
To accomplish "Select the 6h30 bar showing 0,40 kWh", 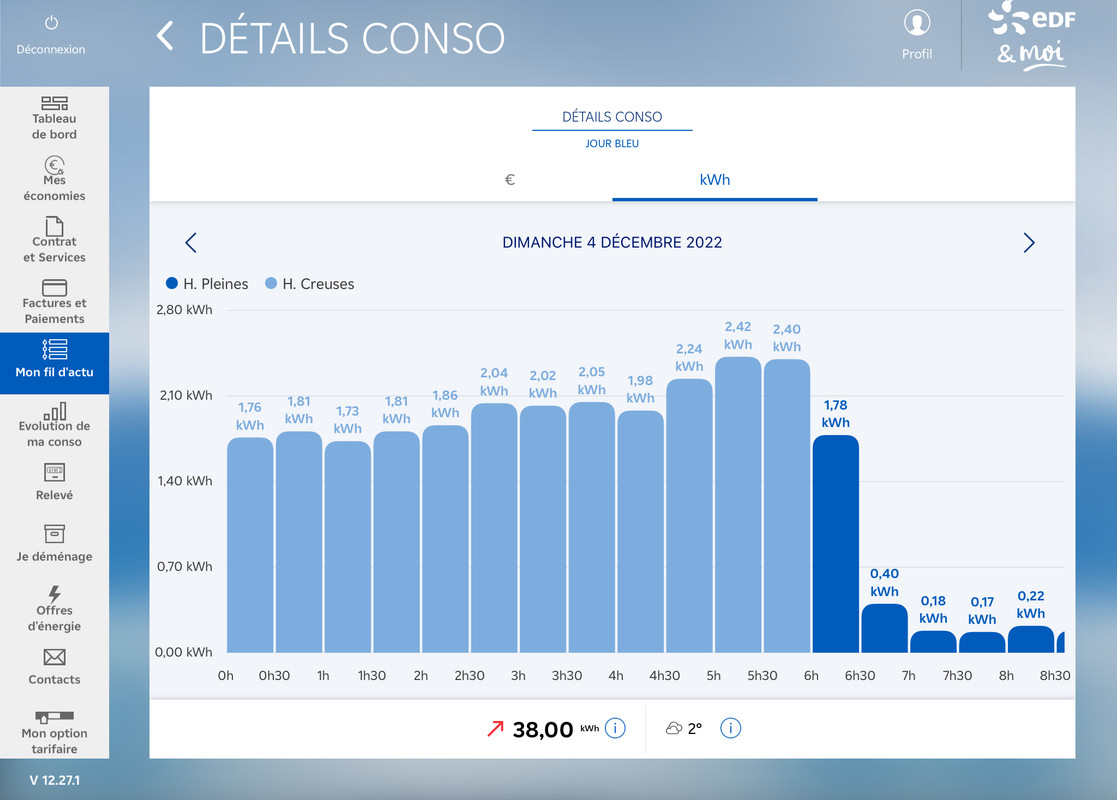I will (884, 628).
